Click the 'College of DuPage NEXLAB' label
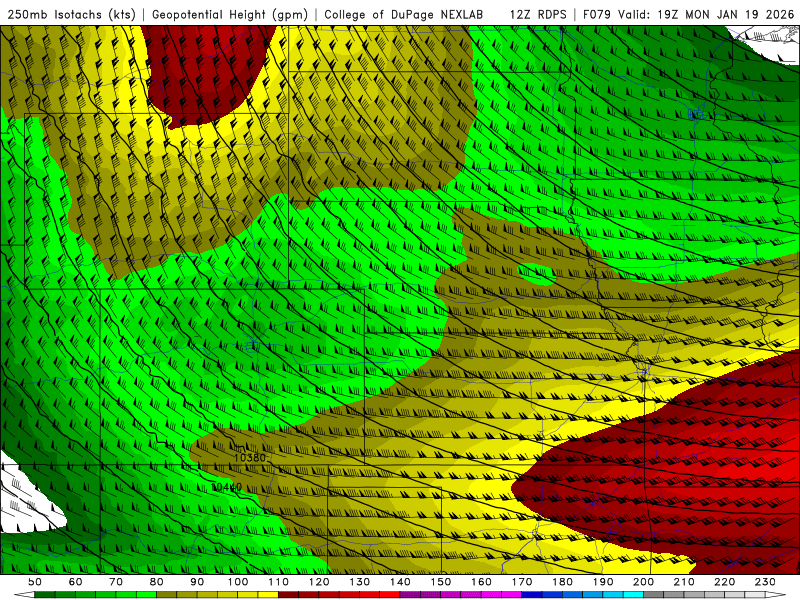The image size is (800, 600). (x=403, y=14)
